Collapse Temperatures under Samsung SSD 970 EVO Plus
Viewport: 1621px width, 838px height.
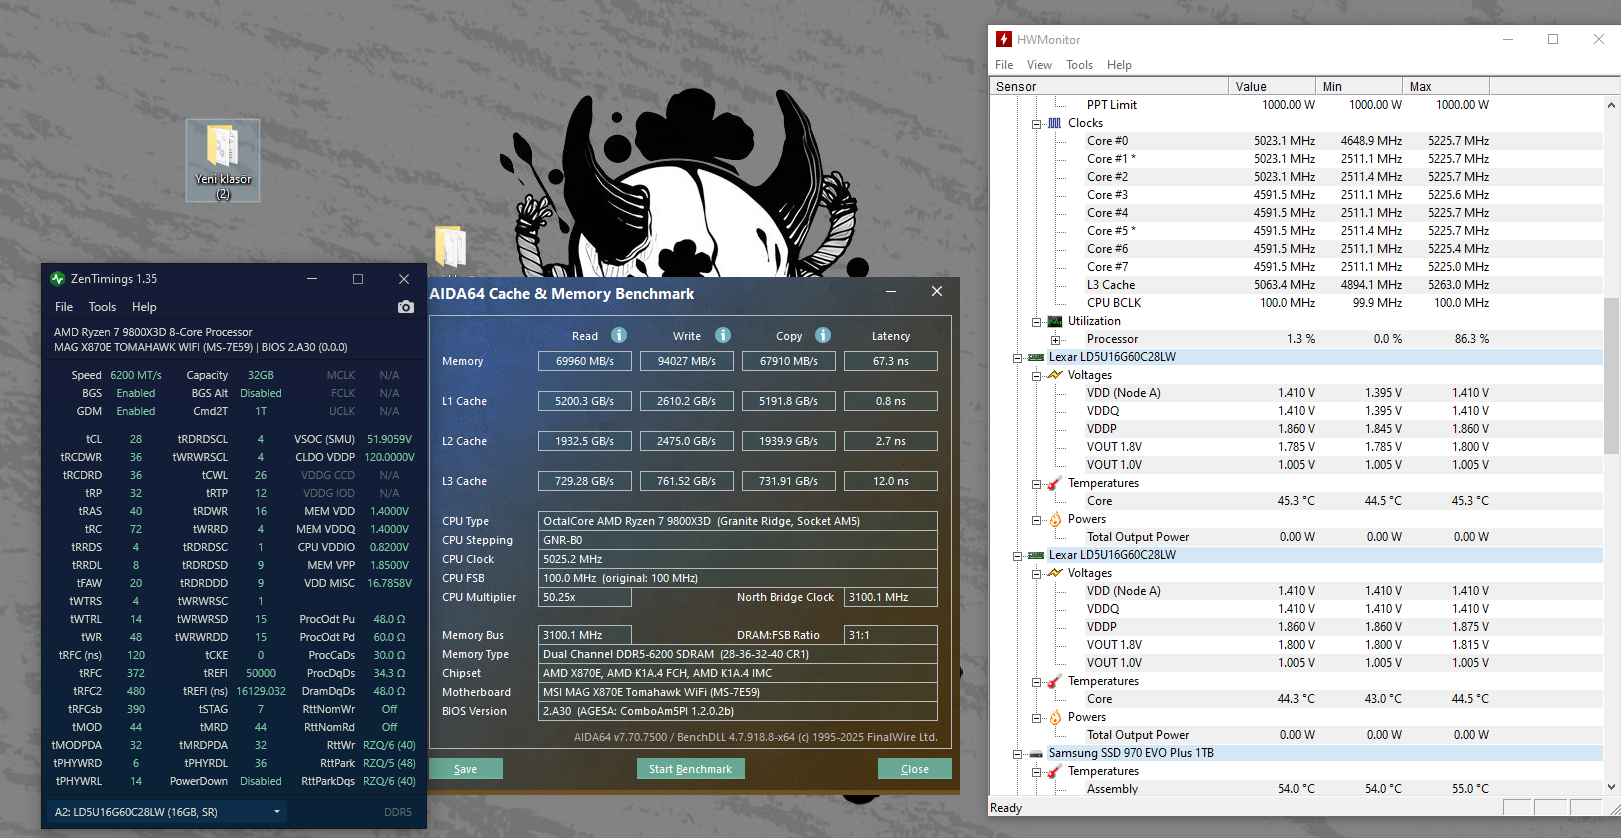[x=1037, y=772]
